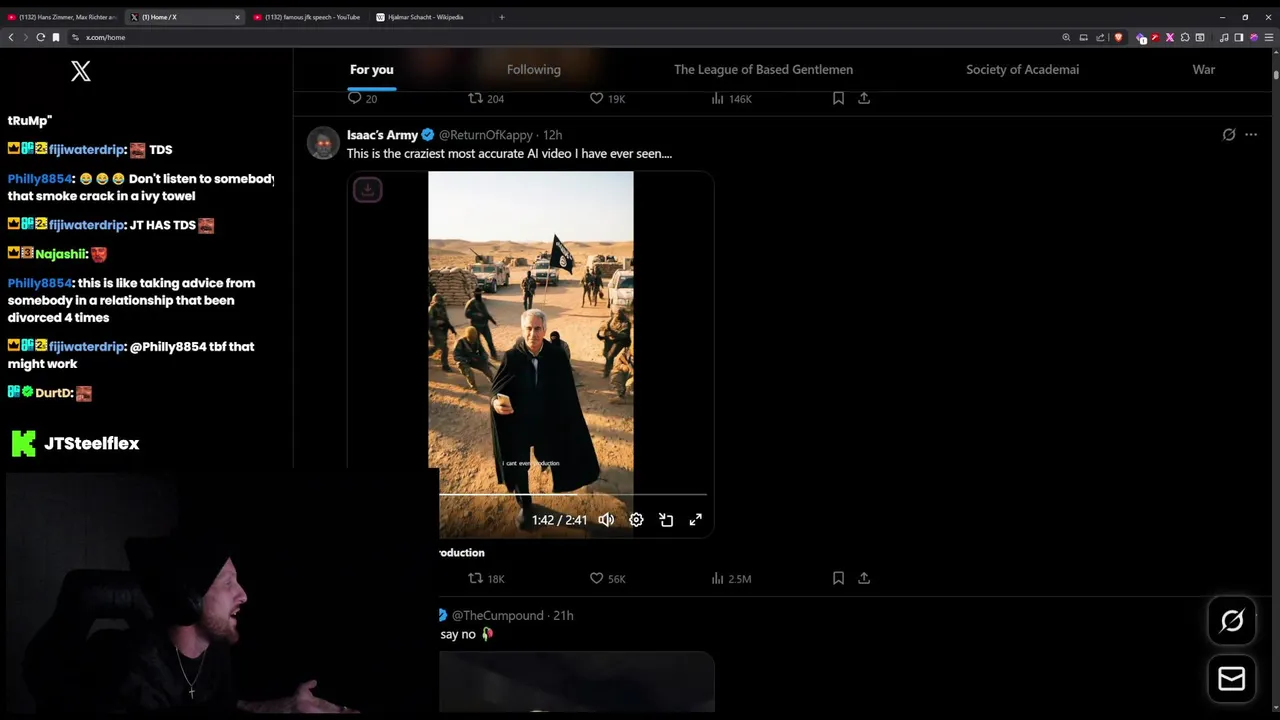Image resolution: width=1280 pixels, height=720 pixels.
Task: Open replies on the top post with 20 comments
Action: tap(362, 98)
